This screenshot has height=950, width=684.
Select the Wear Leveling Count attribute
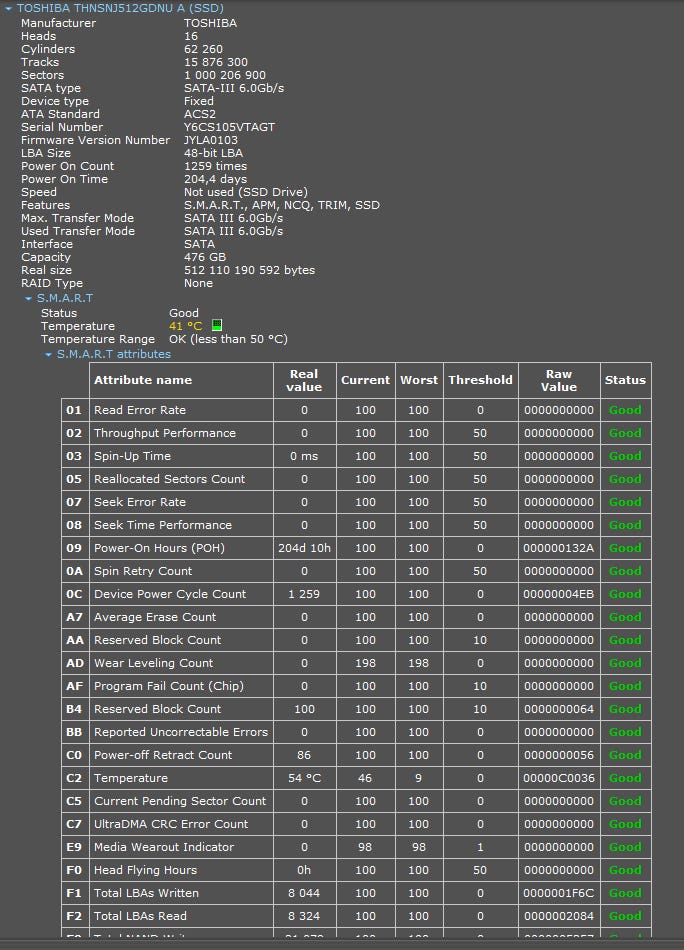click(x=153, y=663)
